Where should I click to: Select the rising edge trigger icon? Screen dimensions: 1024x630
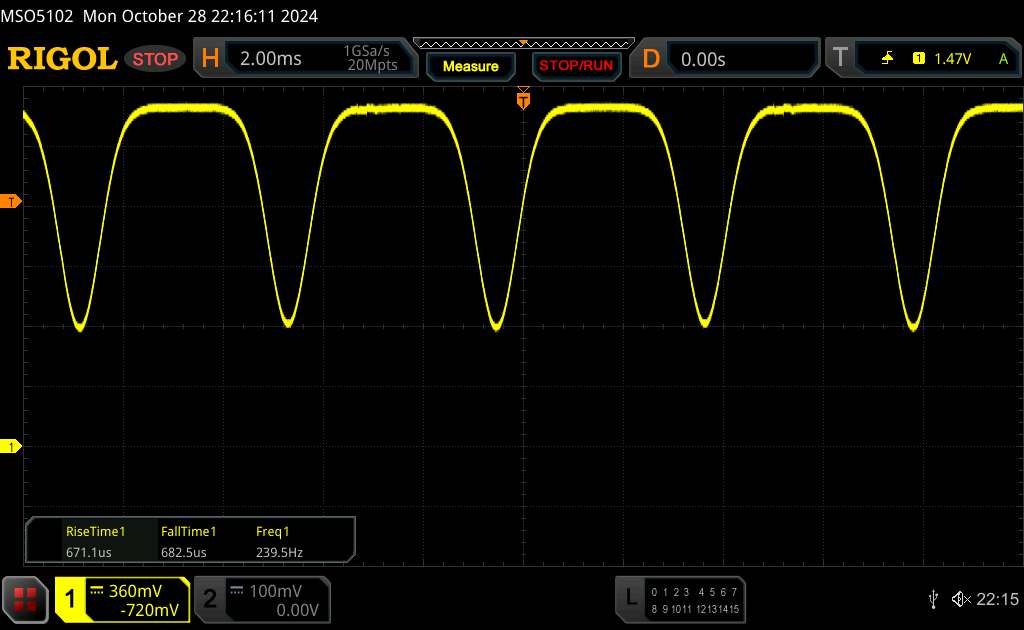click(887, 59)
